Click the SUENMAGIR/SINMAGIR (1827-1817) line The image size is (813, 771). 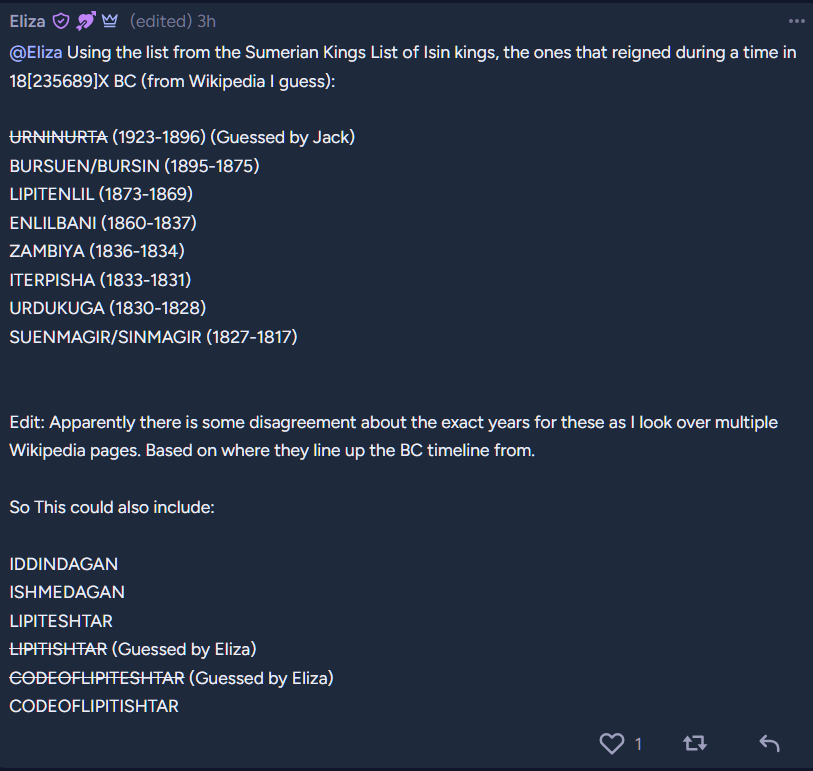(x=153, y=337)
